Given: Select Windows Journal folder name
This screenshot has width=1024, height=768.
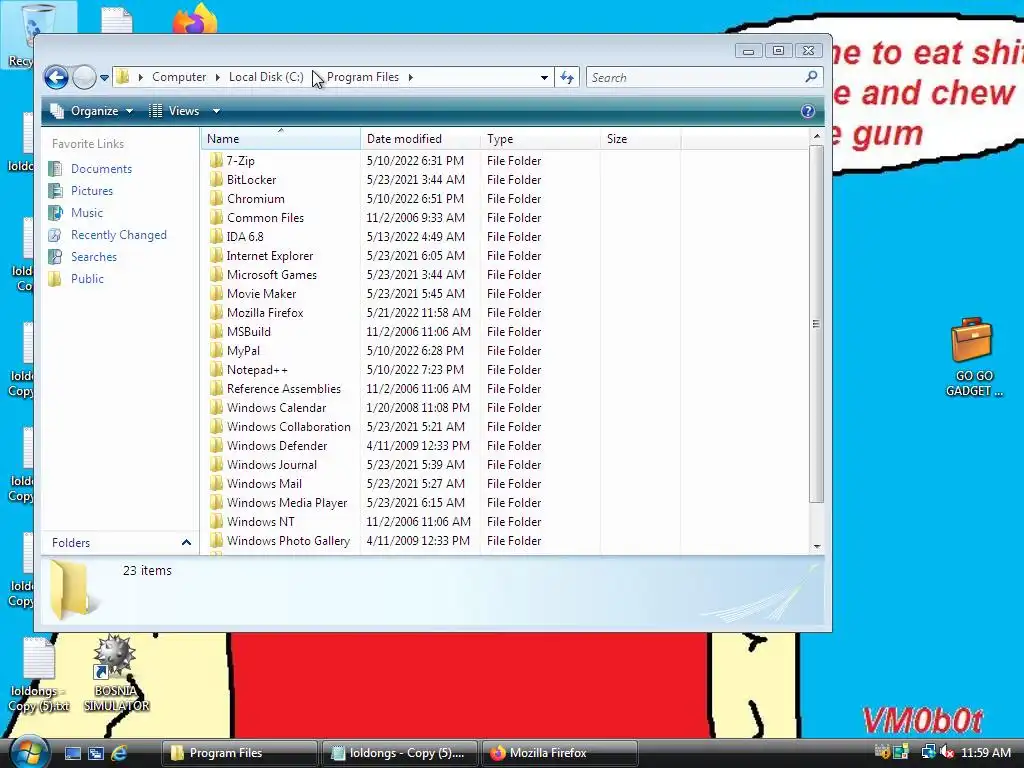Looking at the screenshot, I should (x=272, y=465).
